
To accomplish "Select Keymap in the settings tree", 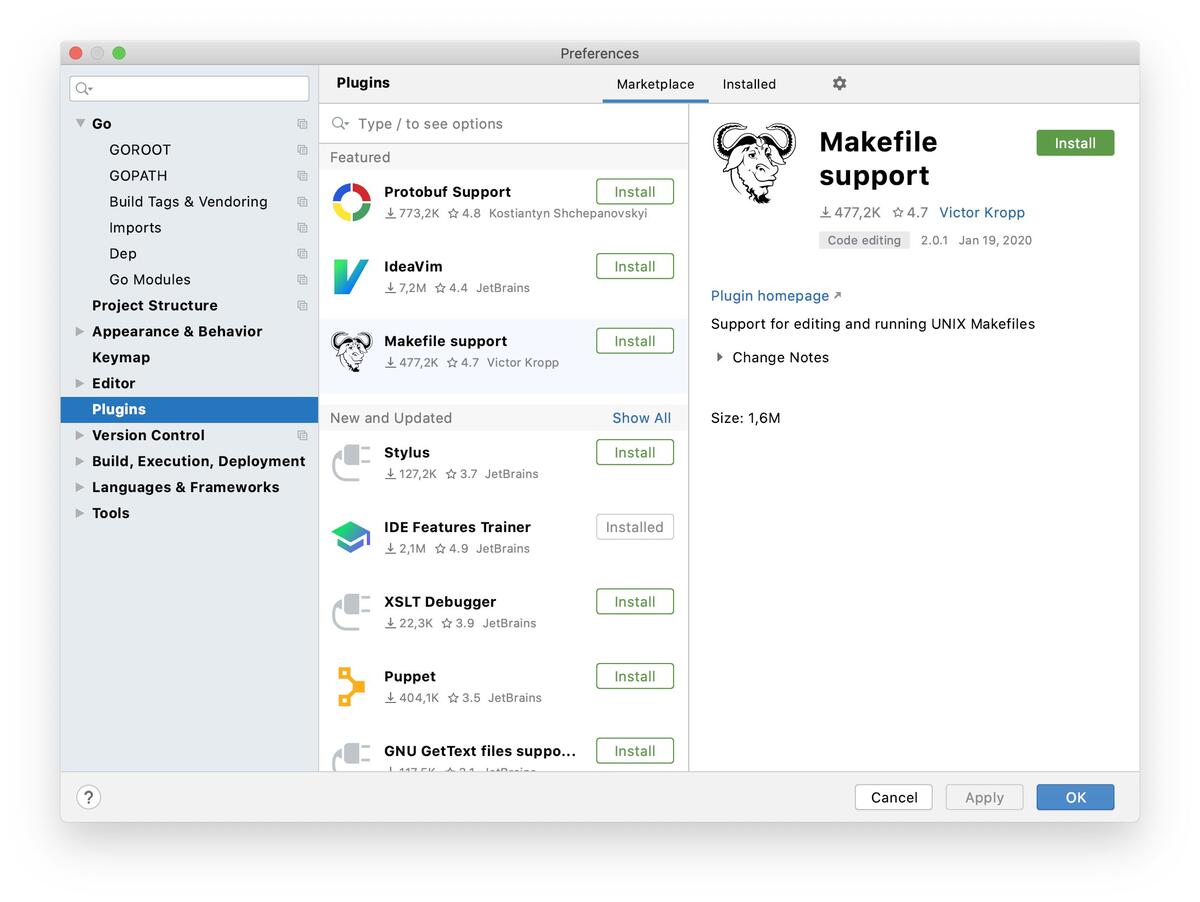I will [121, 358].
